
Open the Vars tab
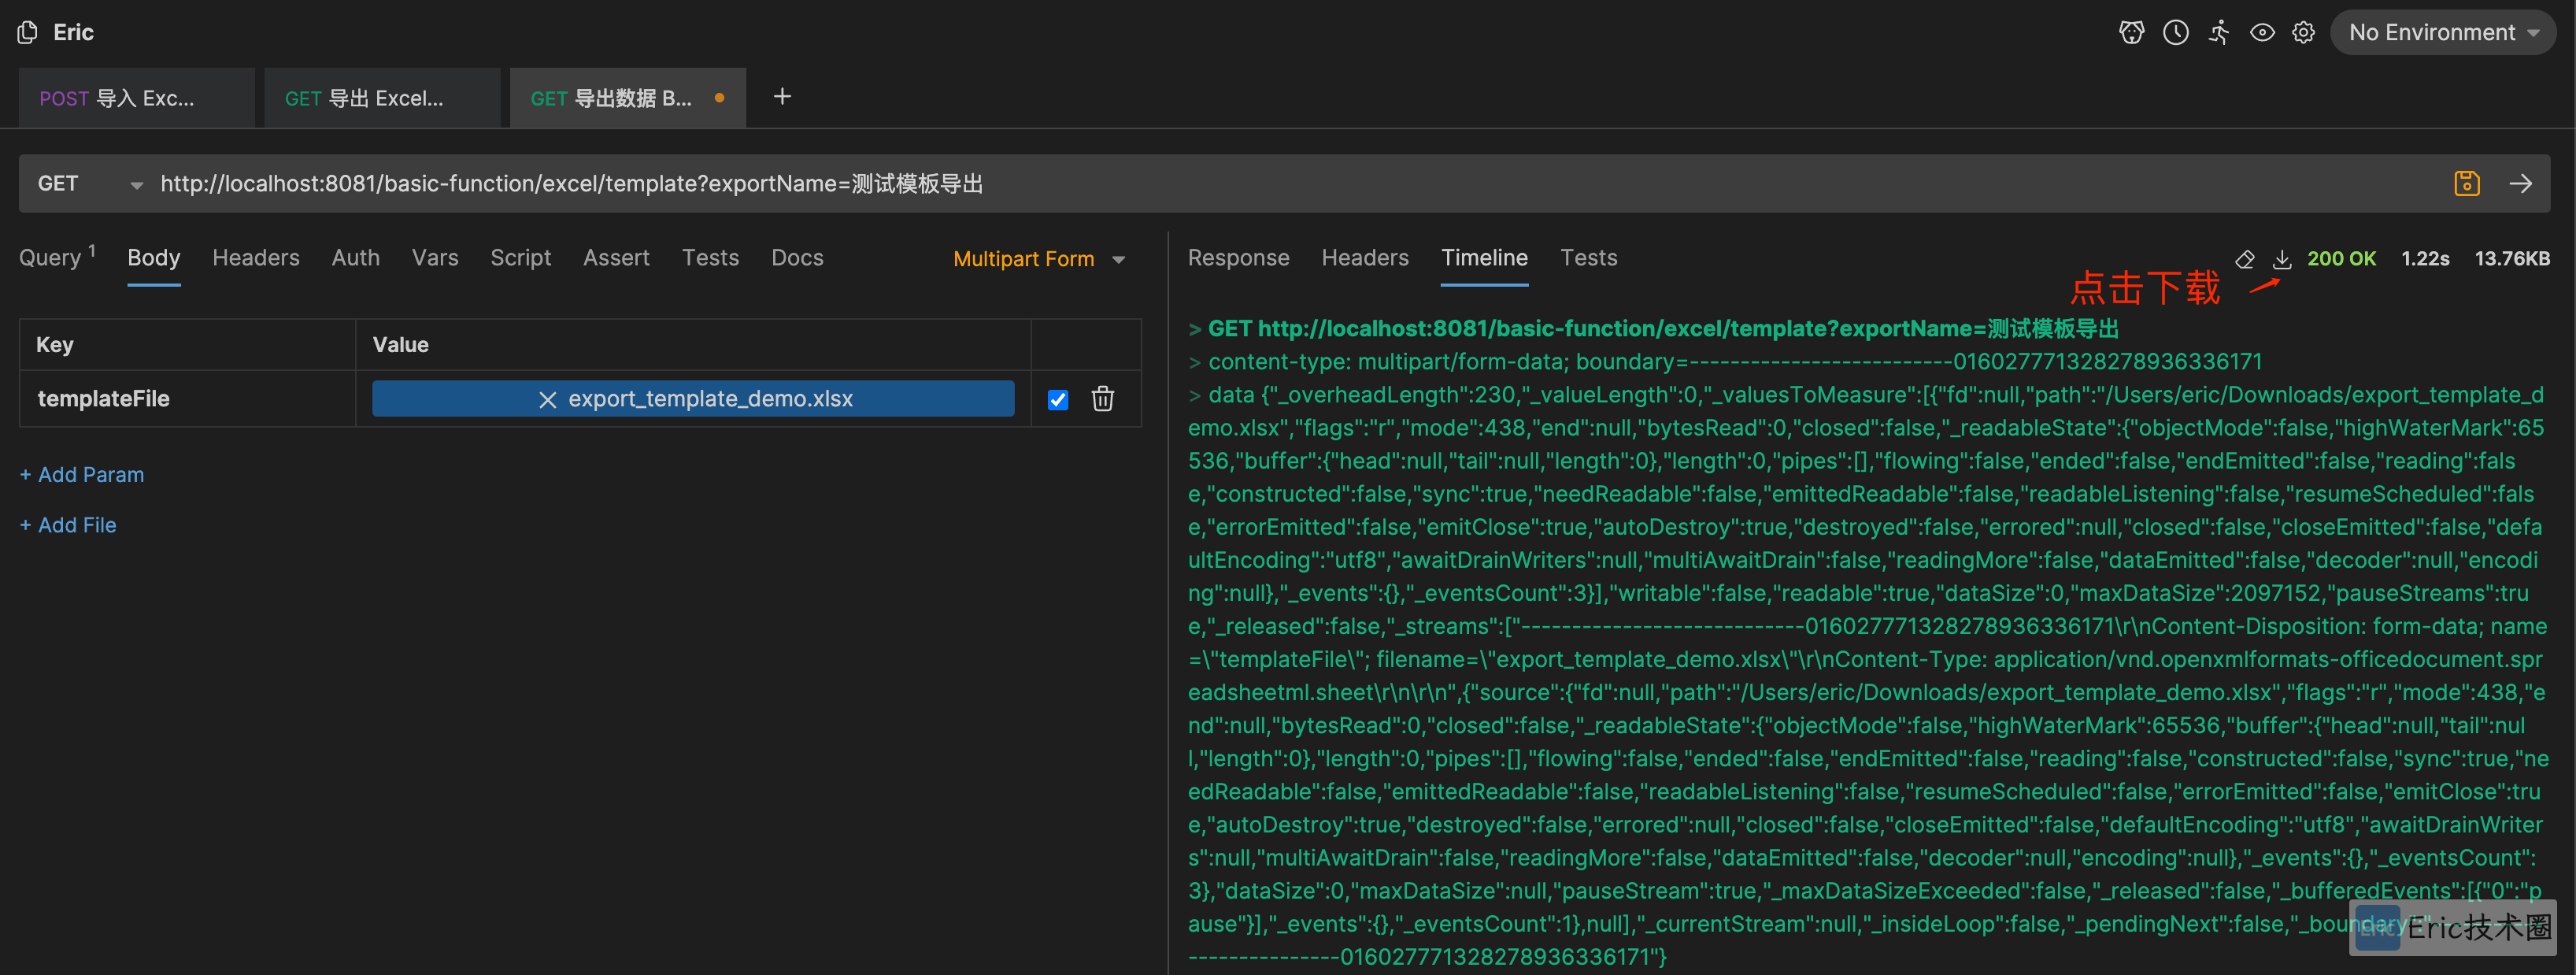coord(435,258)
